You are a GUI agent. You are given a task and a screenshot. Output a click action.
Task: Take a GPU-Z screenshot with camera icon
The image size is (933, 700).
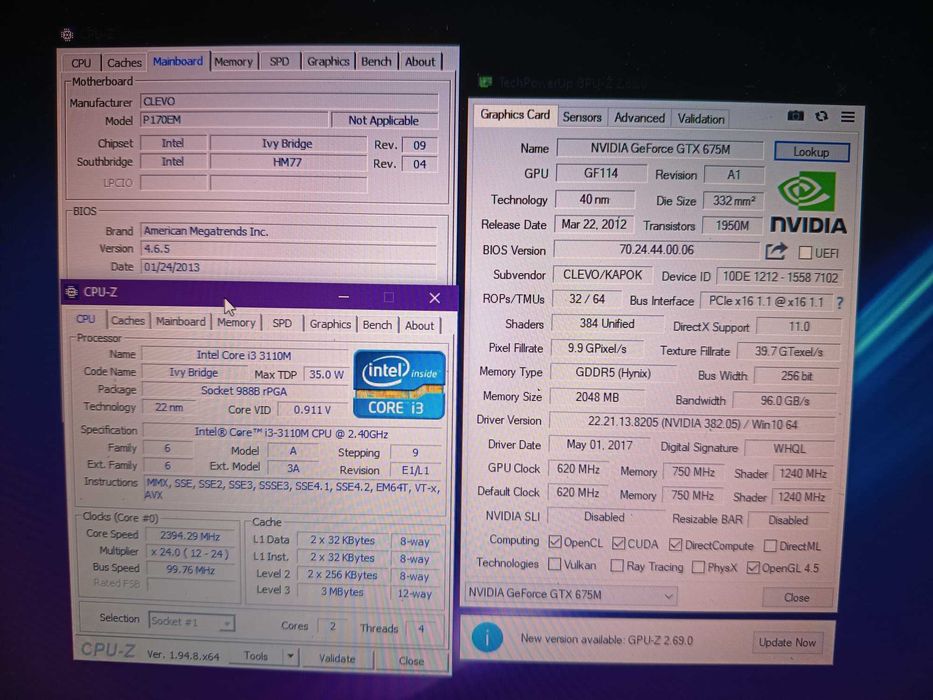(796, 115)
